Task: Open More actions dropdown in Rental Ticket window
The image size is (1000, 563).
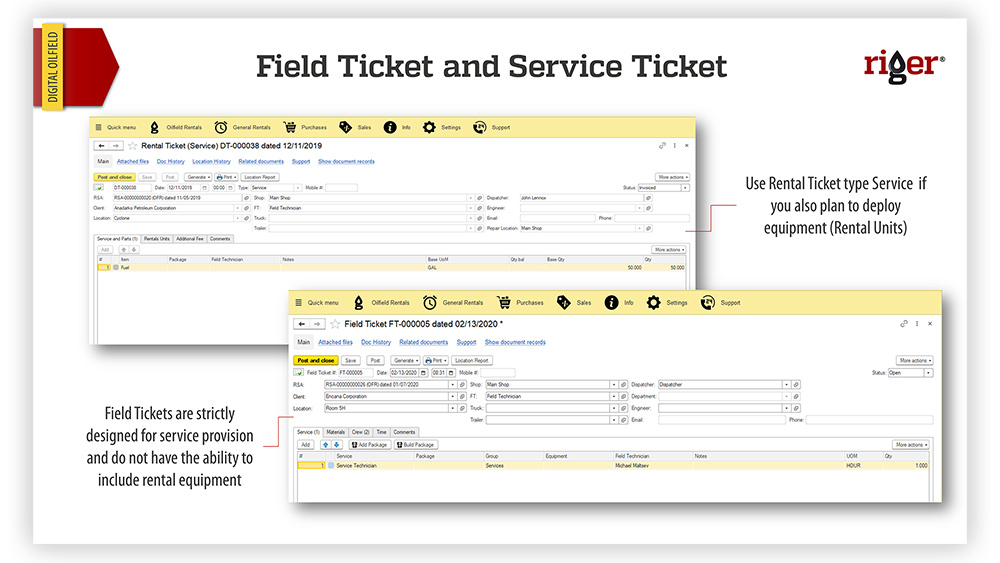Action: coord(672,177)
